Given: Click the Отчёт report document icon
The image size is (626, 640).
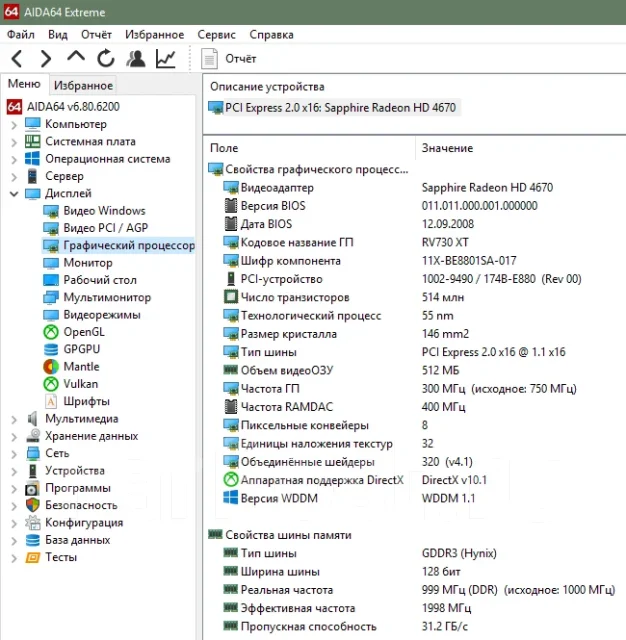Looking at the screenshot, I should coord(210,59).
